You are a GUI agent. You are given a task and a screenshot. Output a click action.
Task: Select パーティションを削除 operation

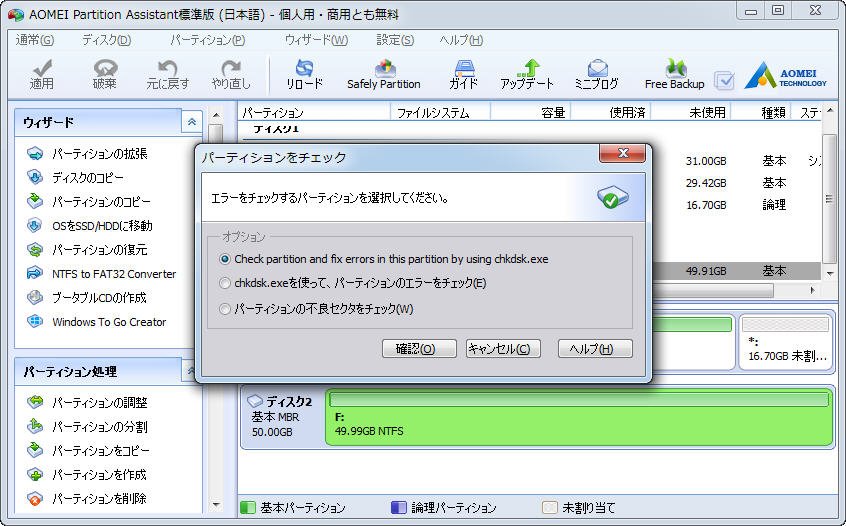click(x=86, y=498)
